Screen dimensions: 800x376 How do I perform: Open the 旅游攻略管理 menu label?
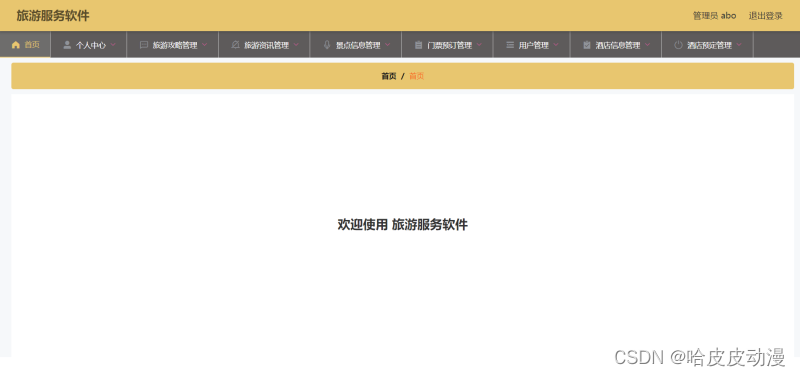175,45
